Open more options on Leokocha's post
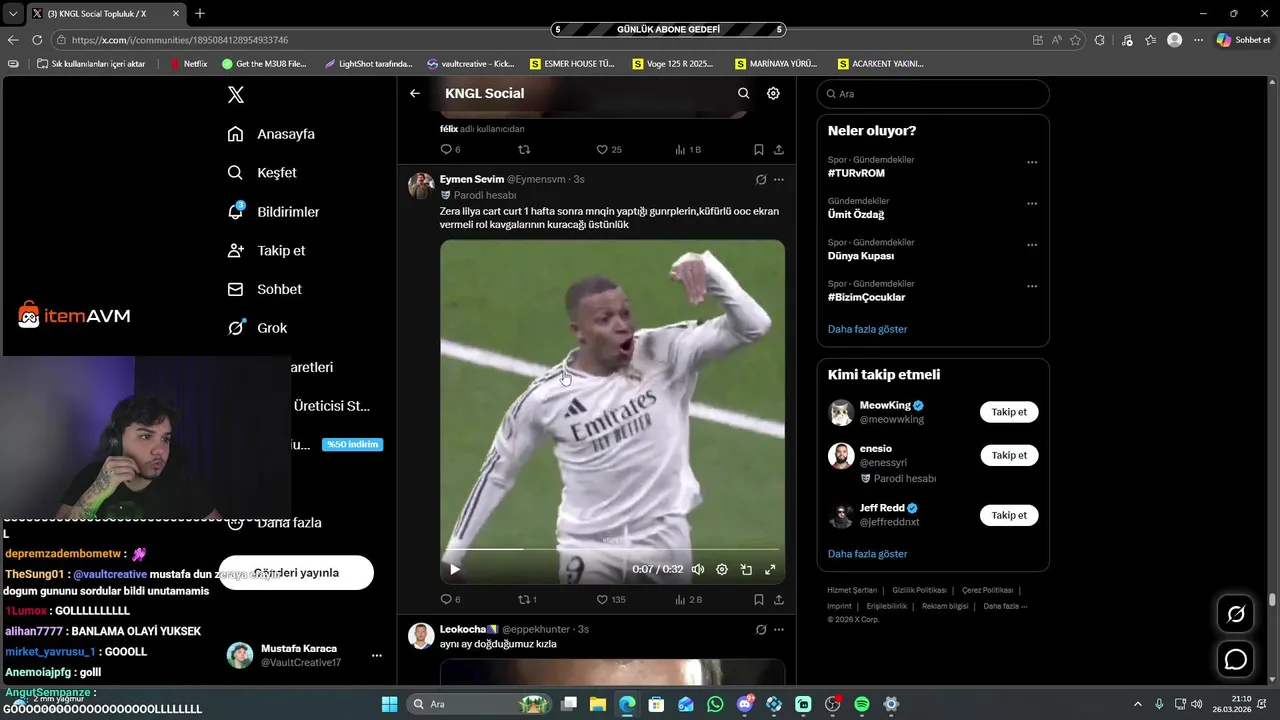The height and width of the screenshot is (720, 1280). pos(779,630)
